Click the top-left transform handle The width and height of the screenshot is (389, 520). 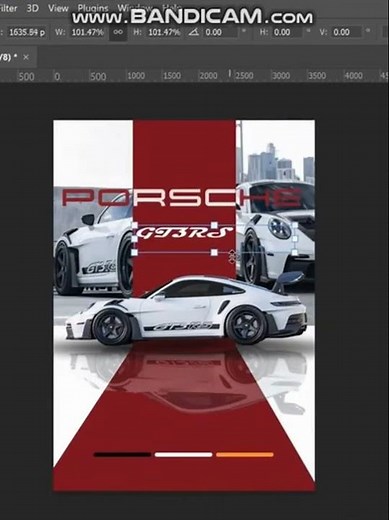coord(134,225)
